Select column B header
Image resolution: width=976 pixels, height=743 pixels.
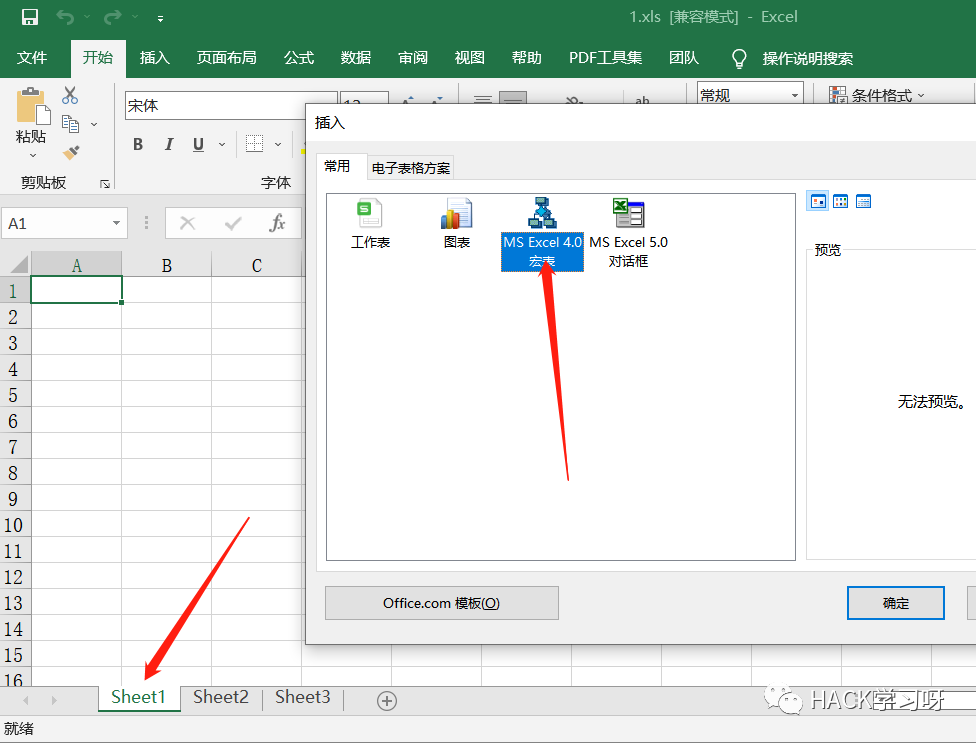(166, 264)
